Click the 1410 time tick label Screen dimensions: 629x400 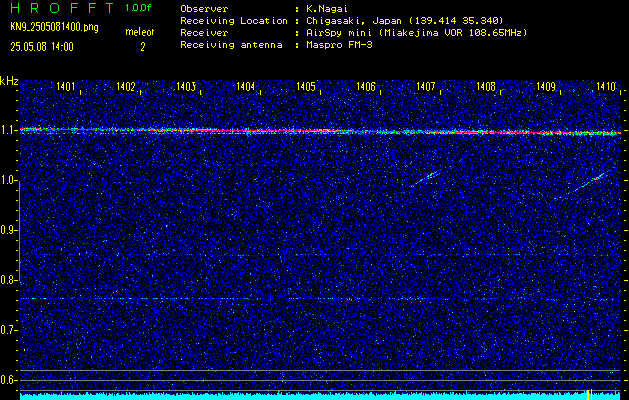point(606,86)
